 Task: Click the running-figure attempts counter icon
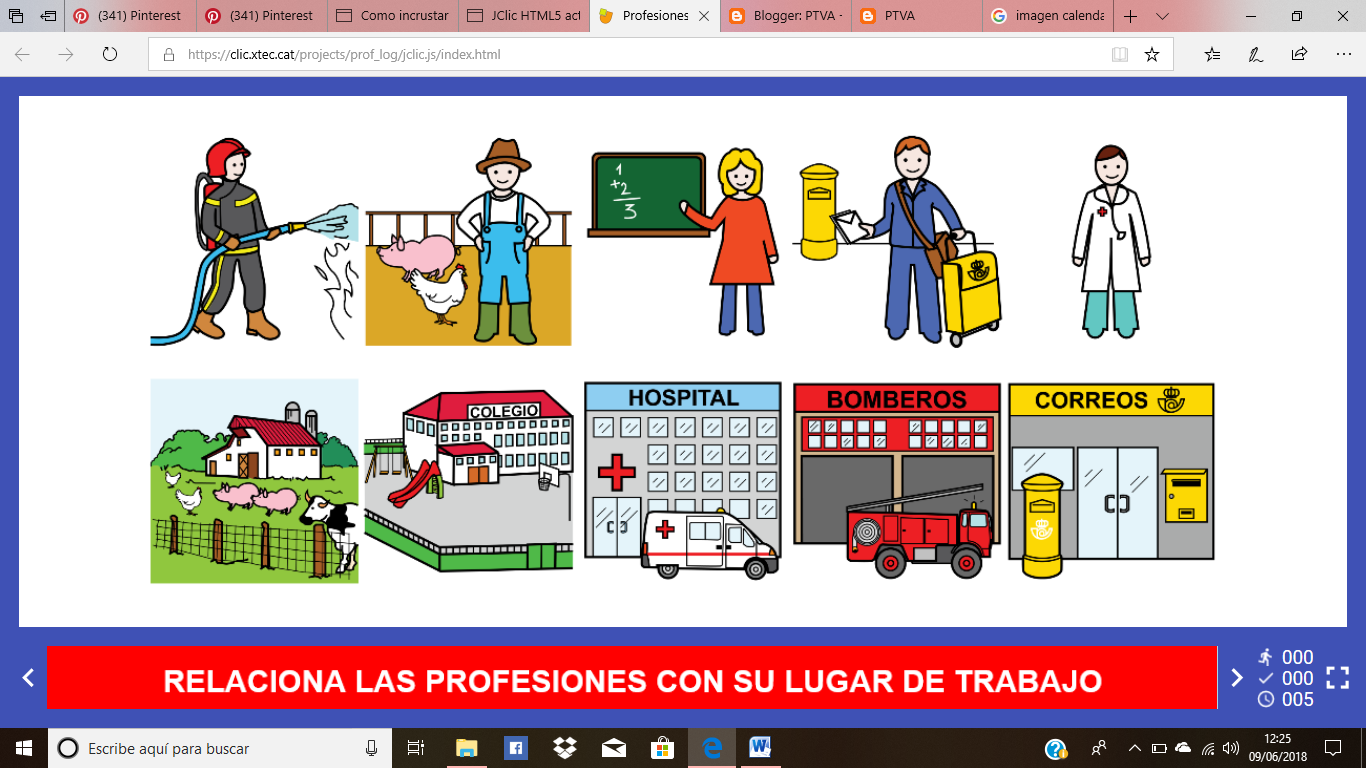(1266, 657)
